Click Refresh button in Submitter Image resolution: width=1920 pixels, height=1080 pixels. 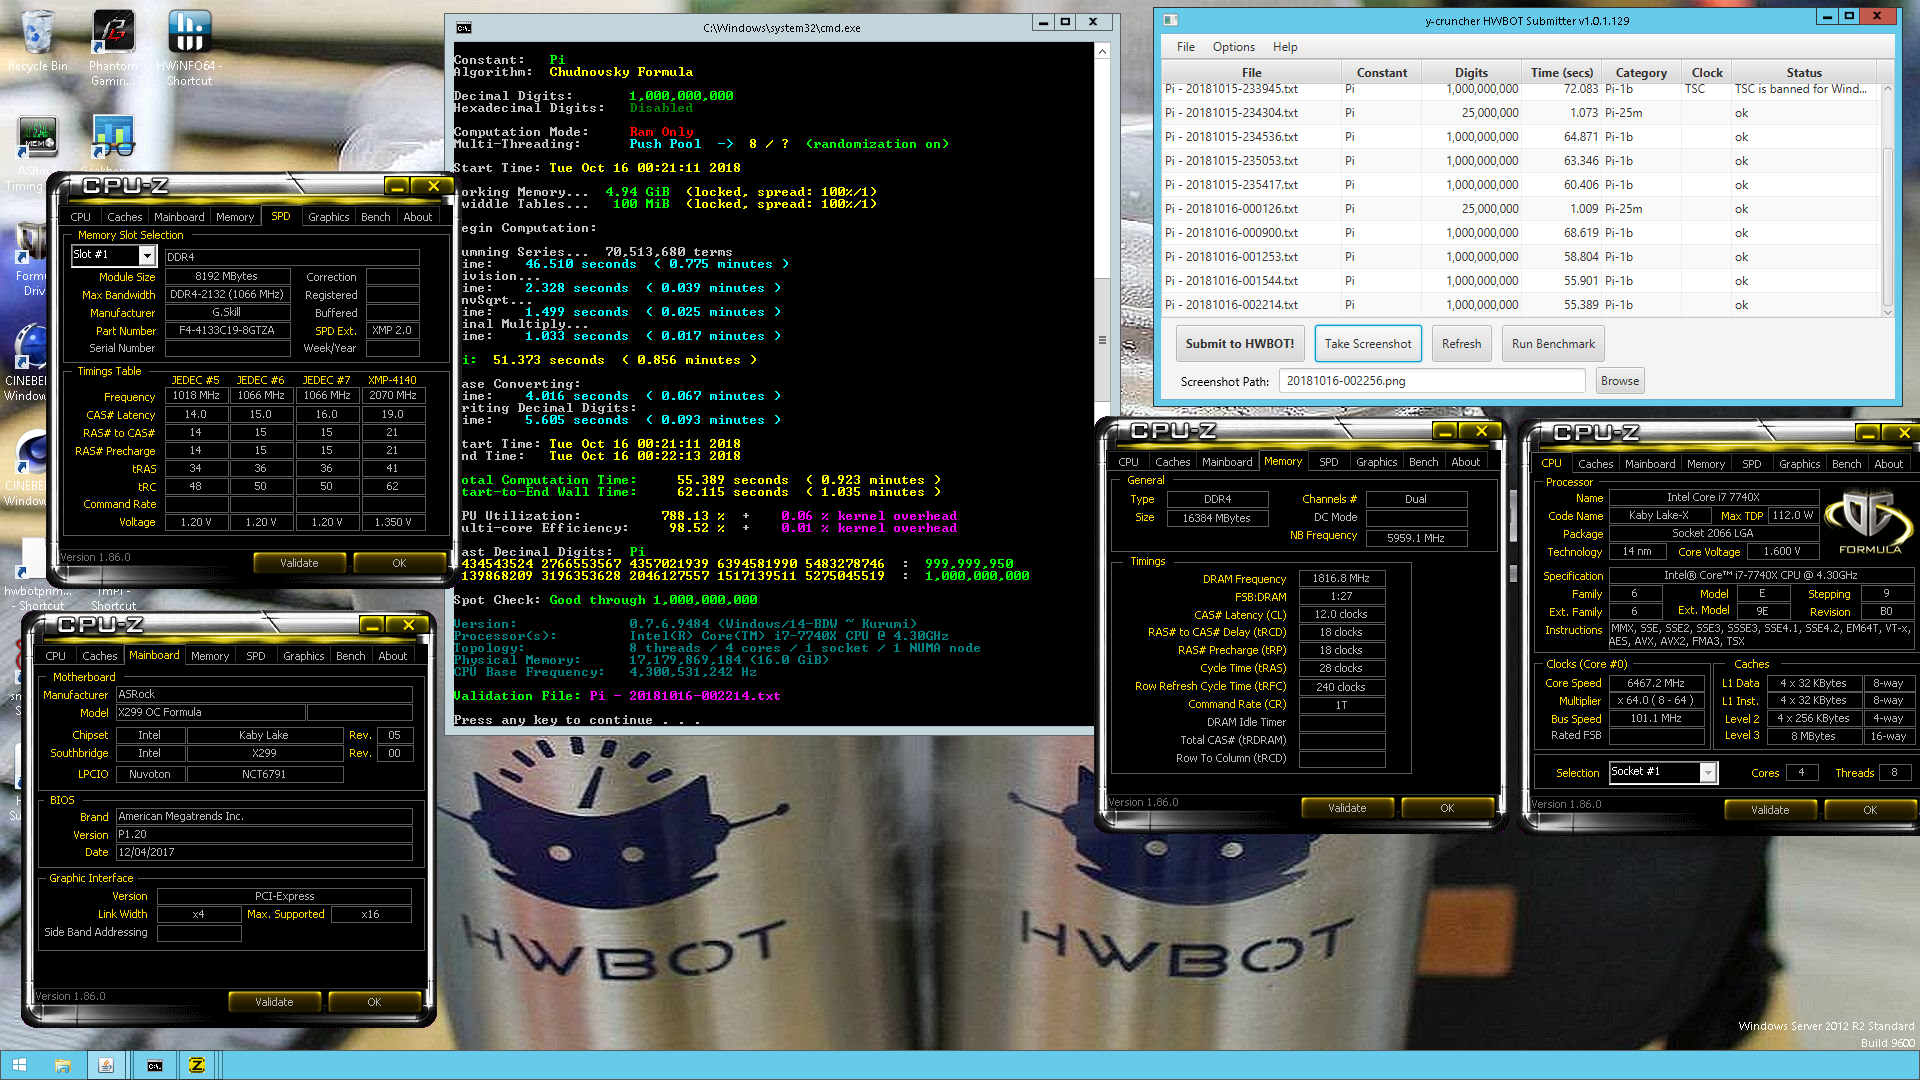(x=1461, y=344)
